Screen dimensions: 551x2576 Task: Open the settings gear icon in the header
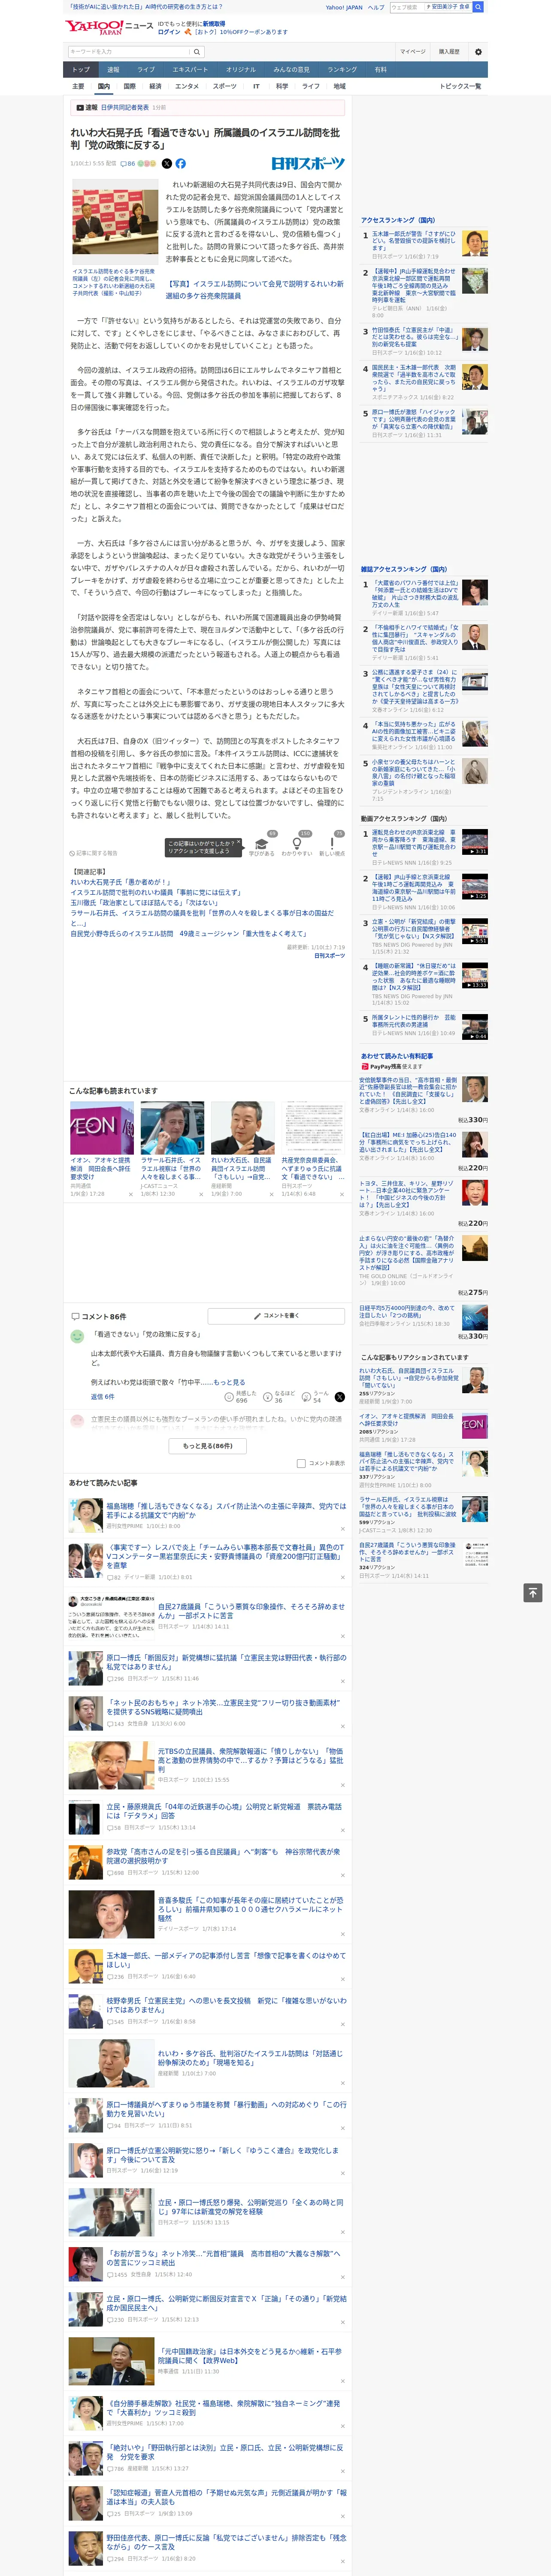coord(478,52)
